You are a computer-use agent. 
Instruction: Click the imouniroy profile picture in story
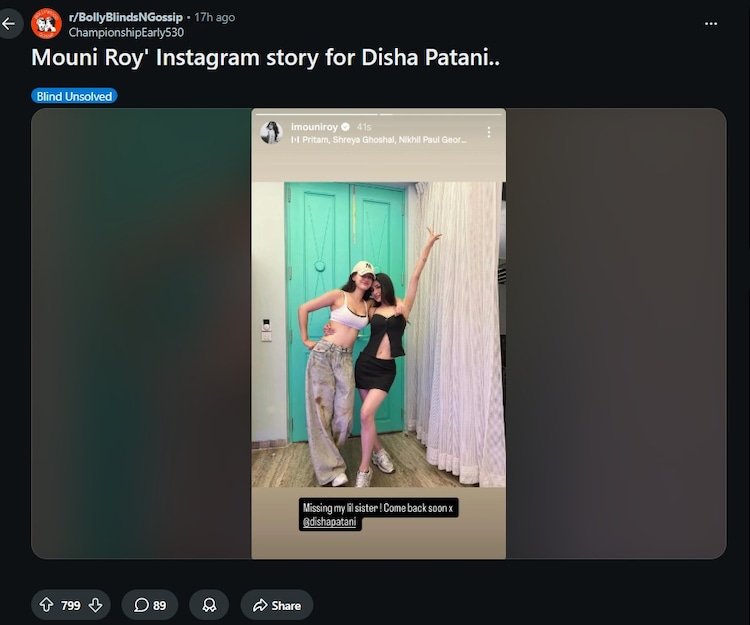(x=271, y=132)
